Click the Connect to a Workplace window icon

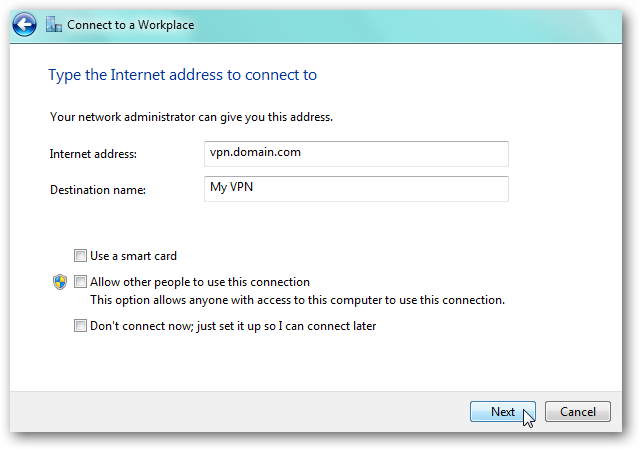(x=54, y=24)
